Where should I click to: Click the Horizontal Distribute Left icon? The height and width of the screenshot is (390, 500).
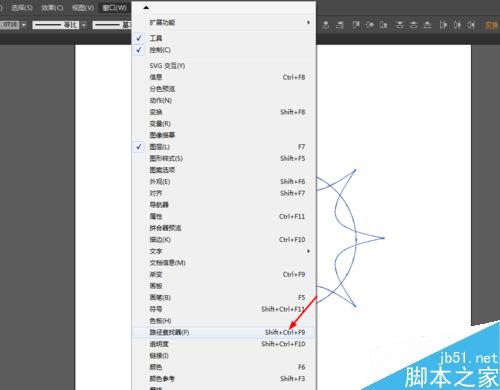click(x=443, y=25)
